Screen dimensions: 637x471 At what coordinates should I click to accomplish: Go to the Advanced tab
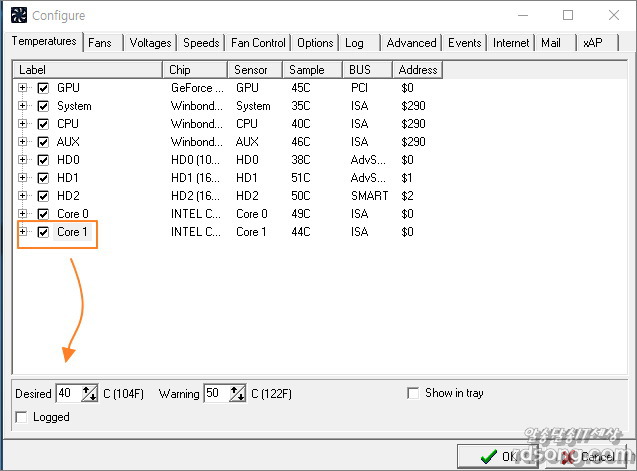coord(411,43)
